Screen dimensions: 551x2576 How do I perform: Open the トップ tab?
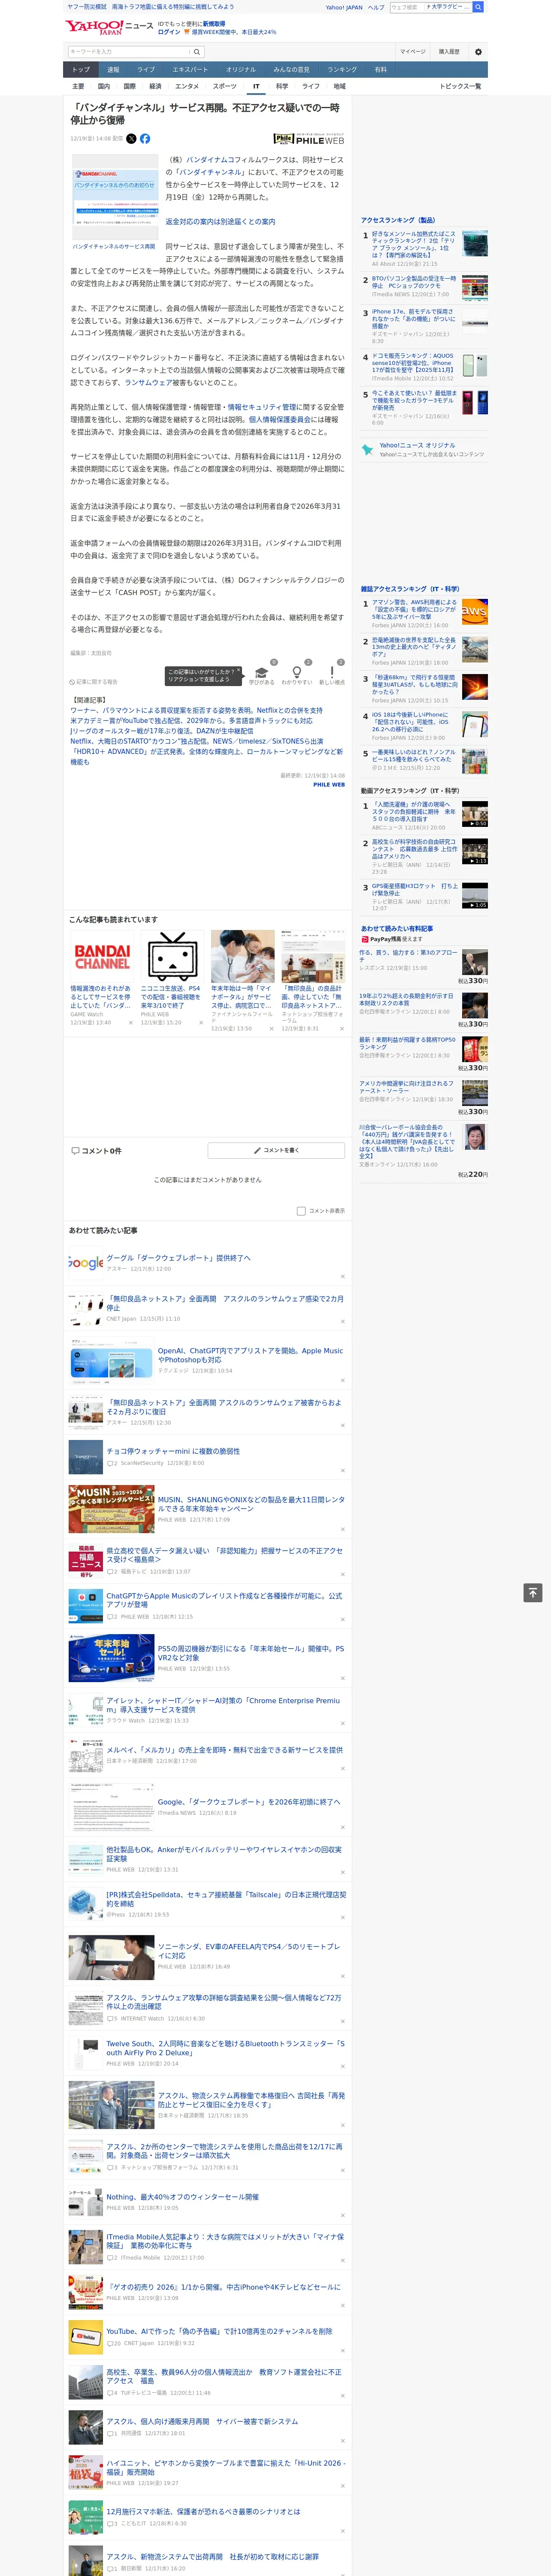tap(81, 70)
